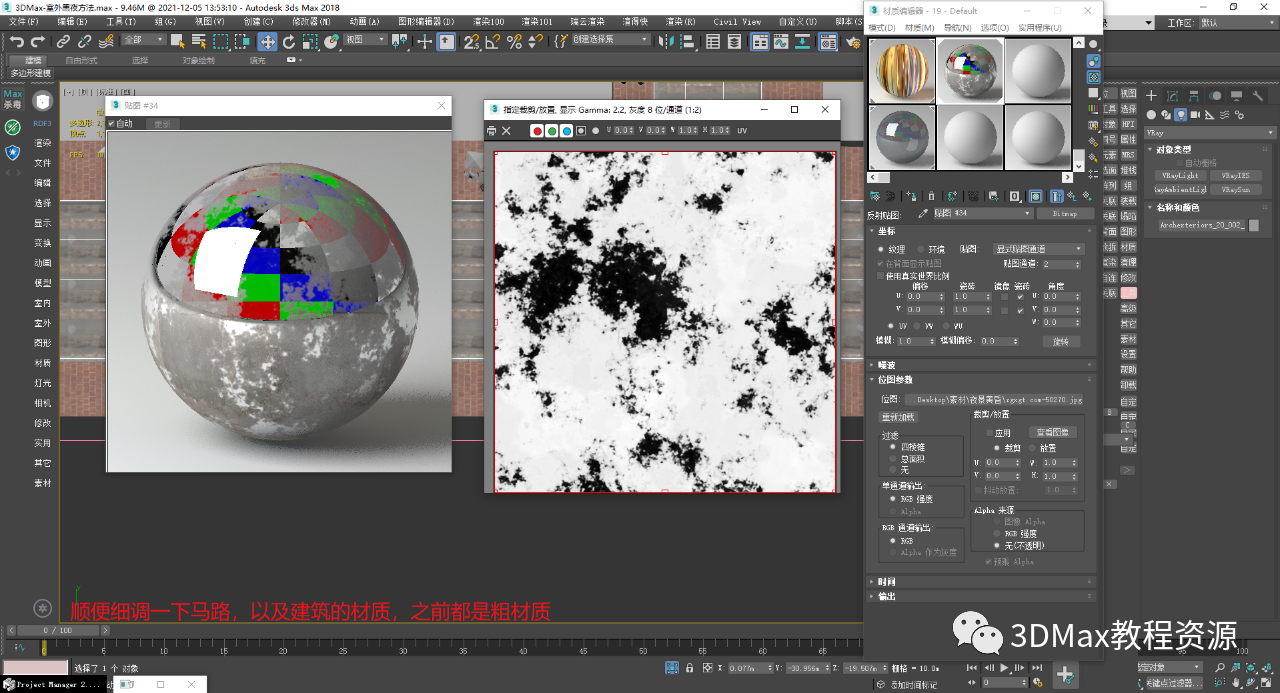Screen dimensions: 1280x693
Task: Uncheck the U-direction 瓷砖 tiling checkbox
Action: coord(1020,297)
